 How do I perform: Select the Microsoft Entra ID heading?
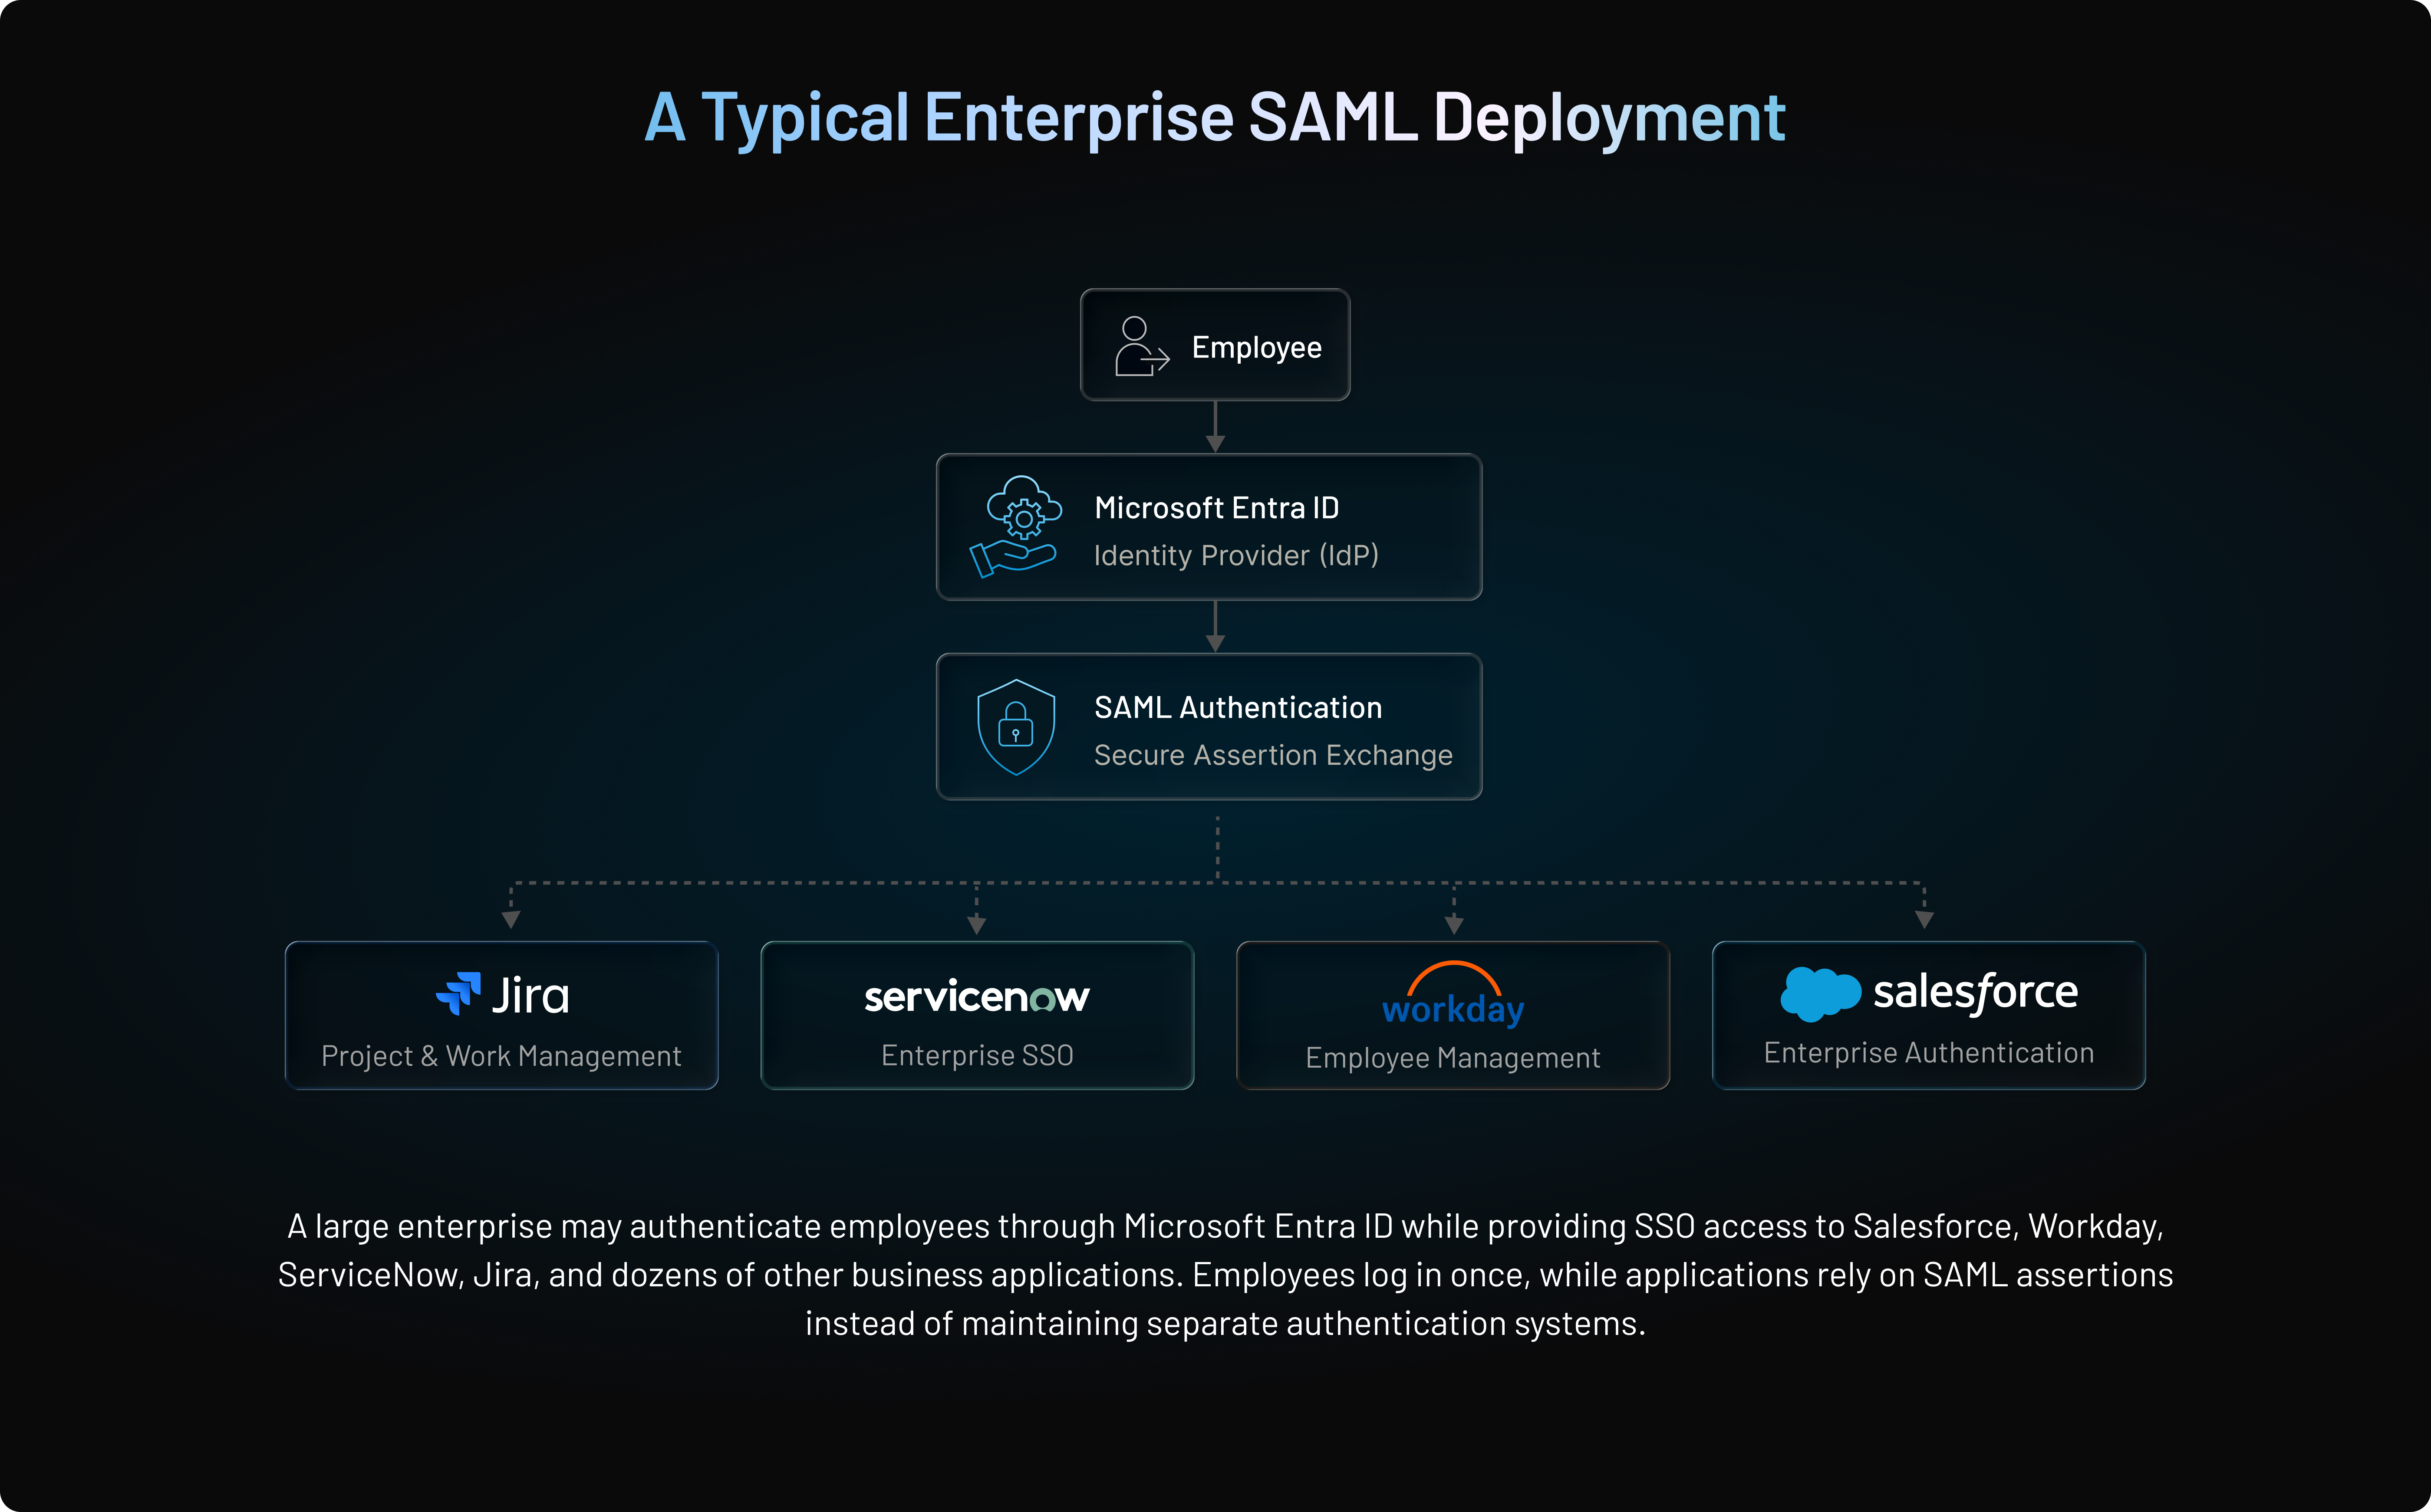[x=1216, y=508]
